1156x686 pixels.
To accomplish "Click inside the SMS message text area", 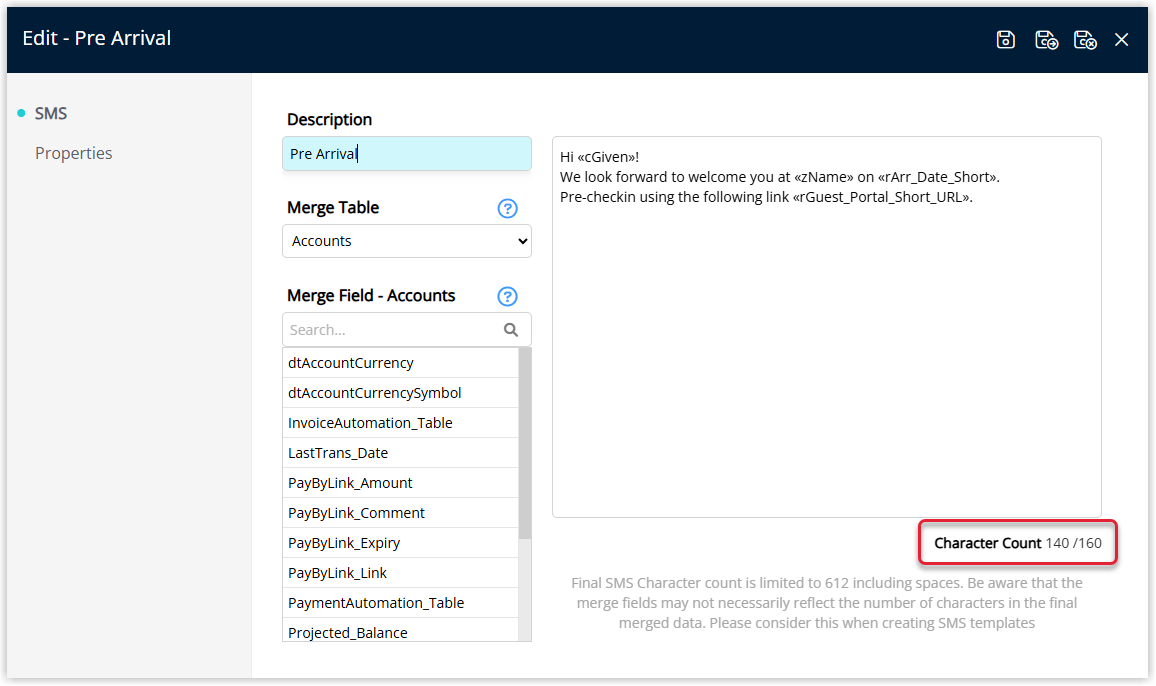I will pyautogui.click(x=826, y=327).
